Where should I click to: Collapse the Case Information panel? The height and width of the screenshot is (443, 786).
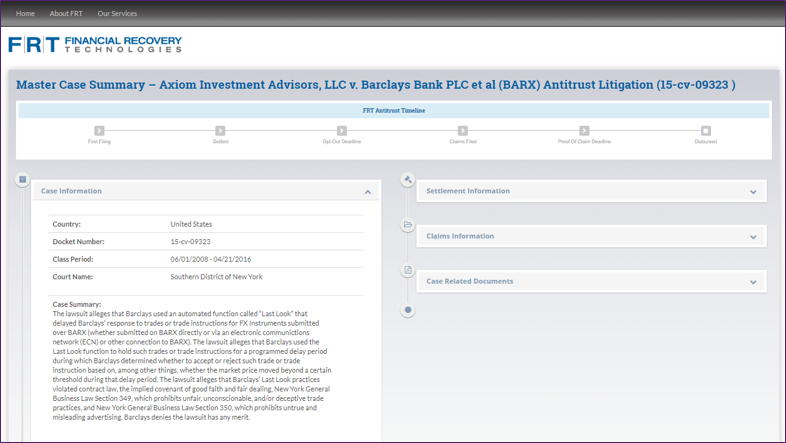pyautogui.click(x=367, y=192)
